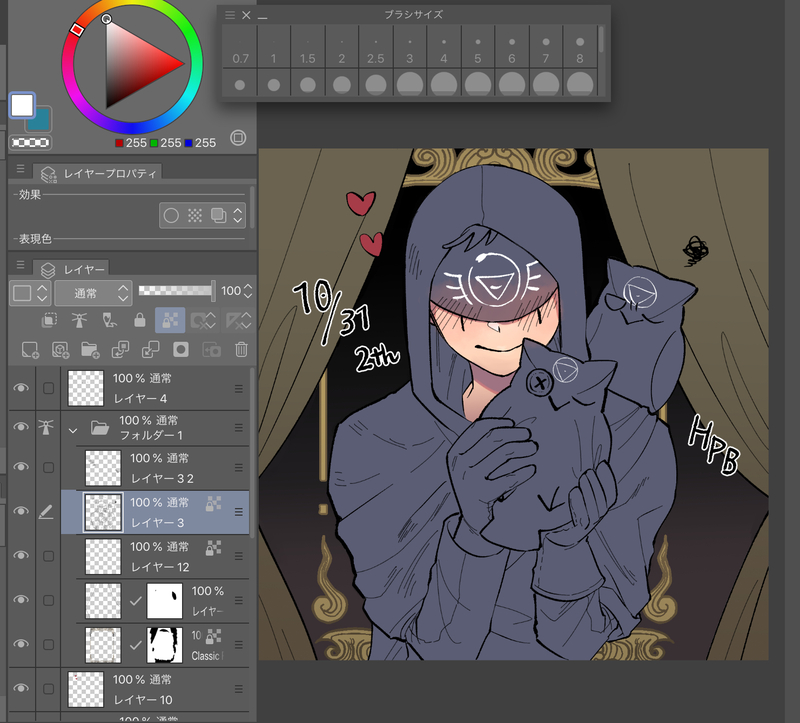Tick the checkbox beside レイヤー 4
Screen dimensions: 800x723
point(48,388)
